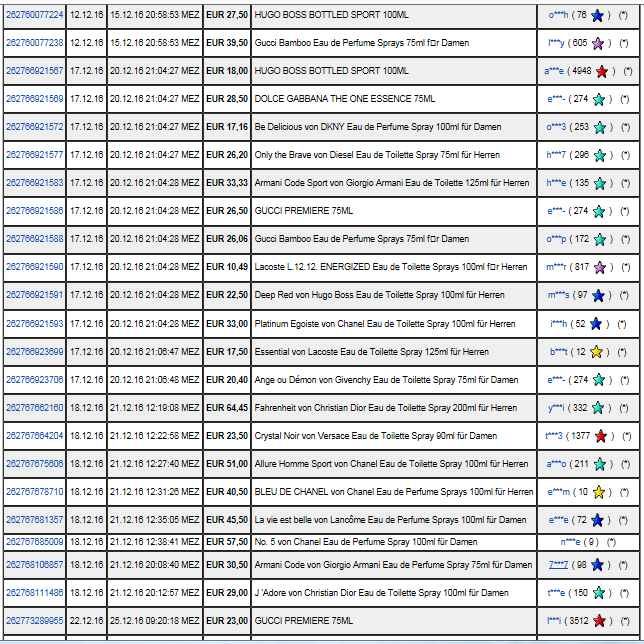Open buyer profile a***e with score 4948
The image size is (644, 644).
(x=554, y=71)
